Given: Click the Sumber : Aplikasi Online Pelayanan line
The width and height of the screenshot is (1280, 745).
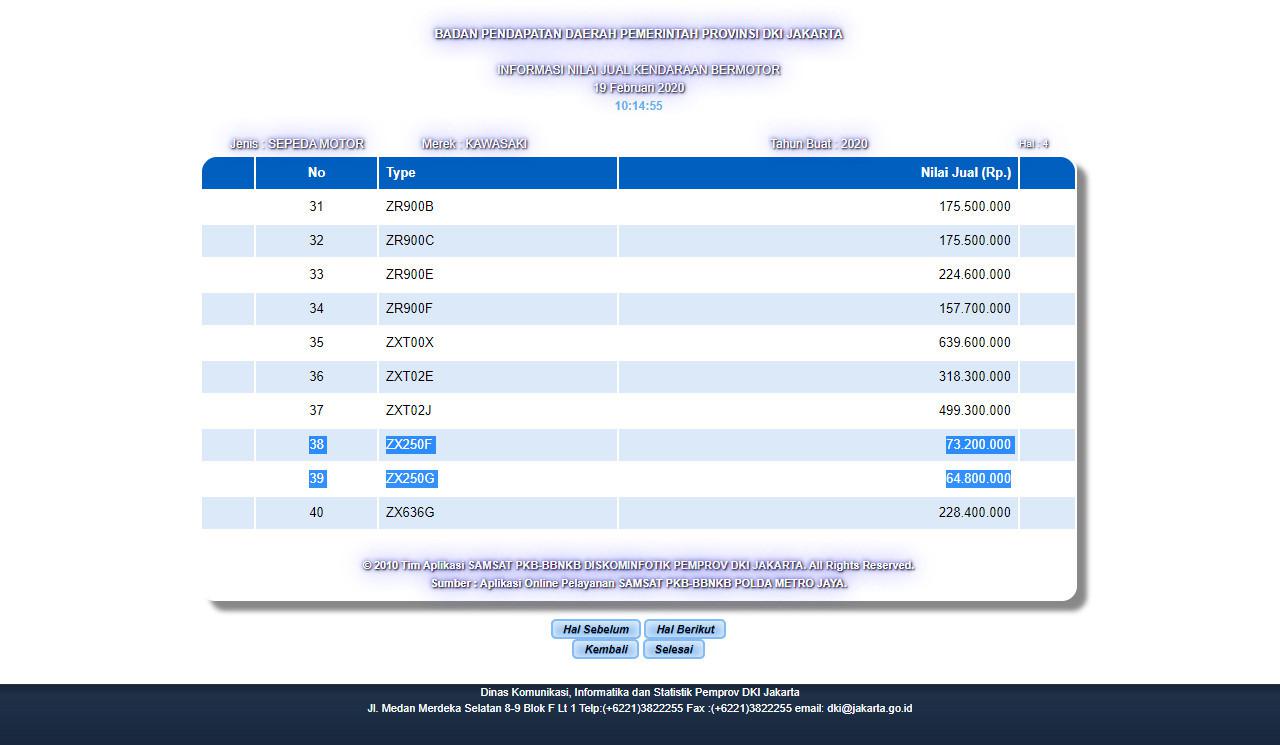Looking at the screenshot, I should [639, 584].
